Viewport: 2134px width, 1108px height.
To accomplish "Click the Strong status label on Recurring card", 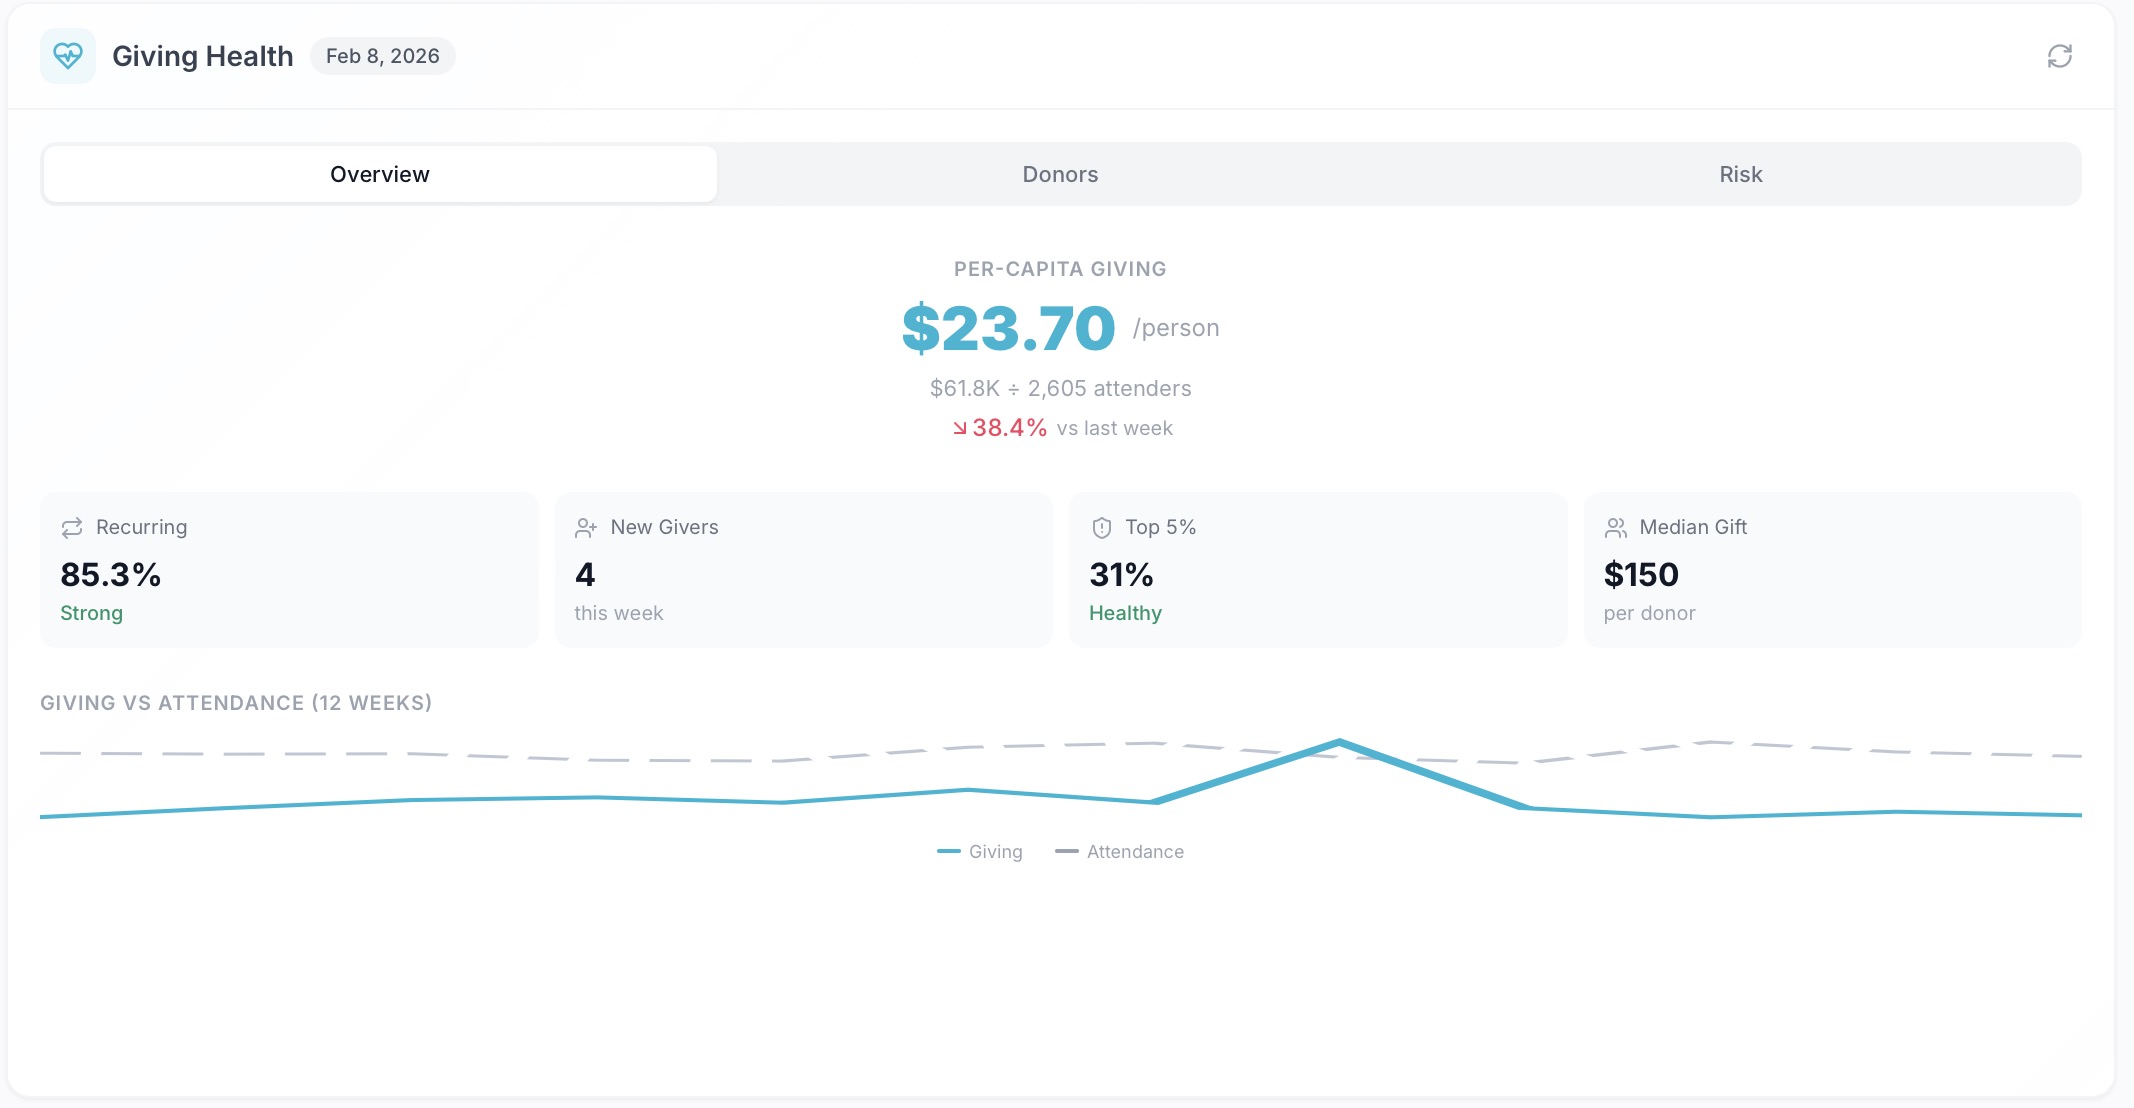I will click(x=91, y=612).
